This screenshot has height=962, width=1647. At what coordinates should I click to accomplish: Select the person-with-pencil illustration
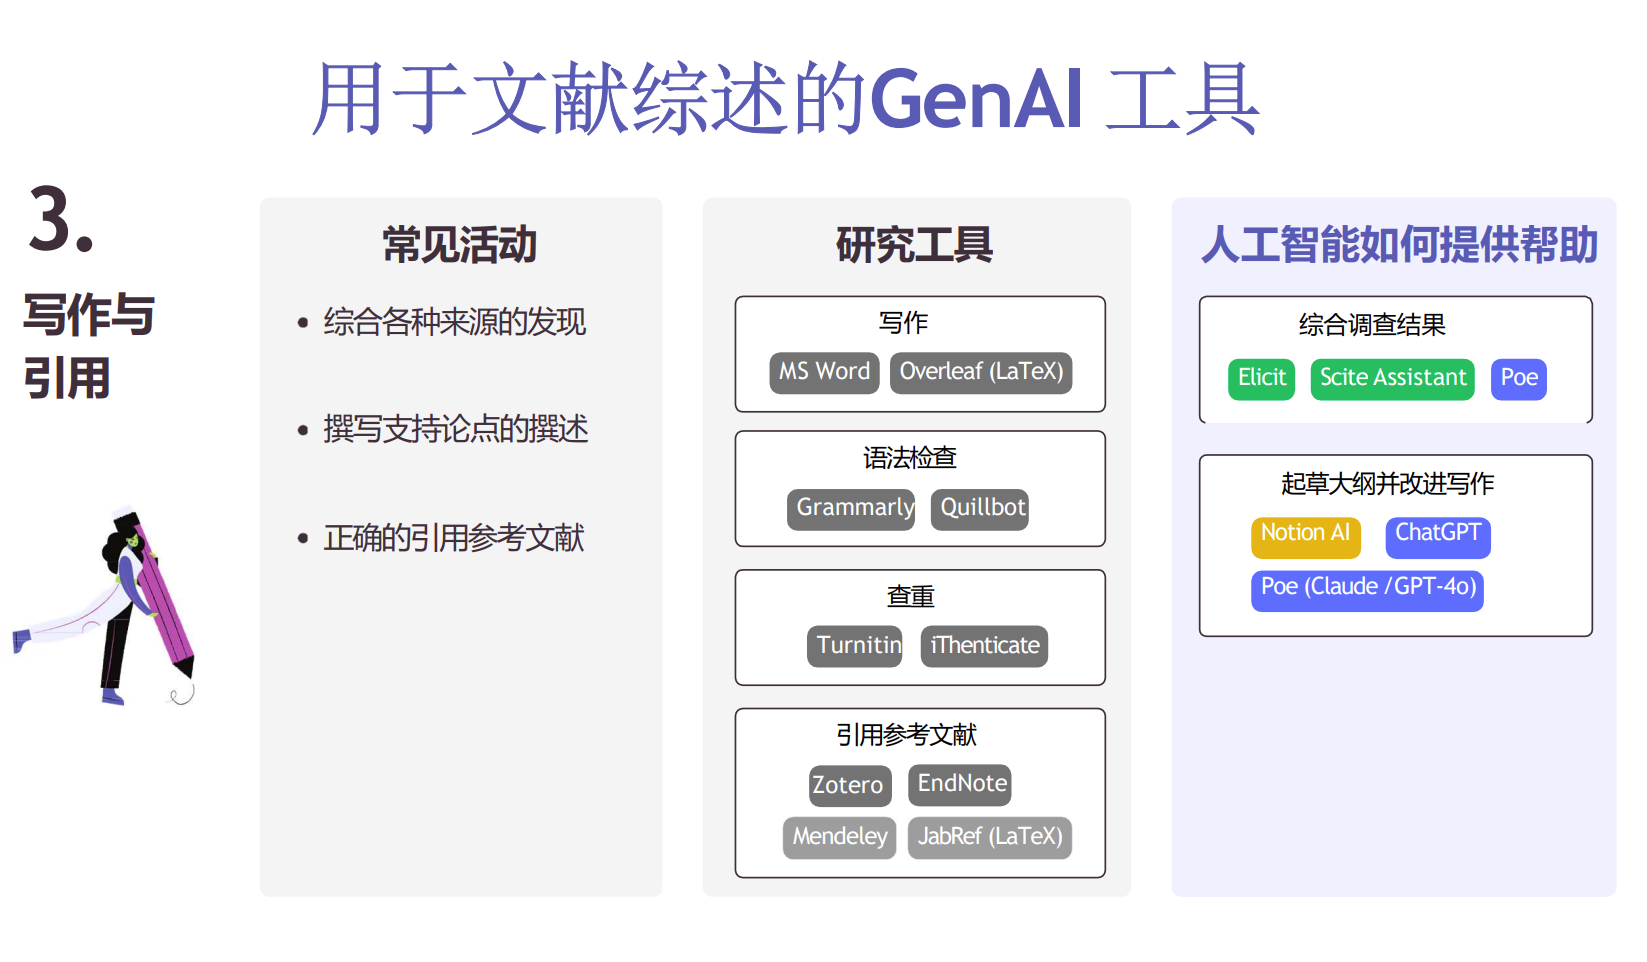(105, 608)
